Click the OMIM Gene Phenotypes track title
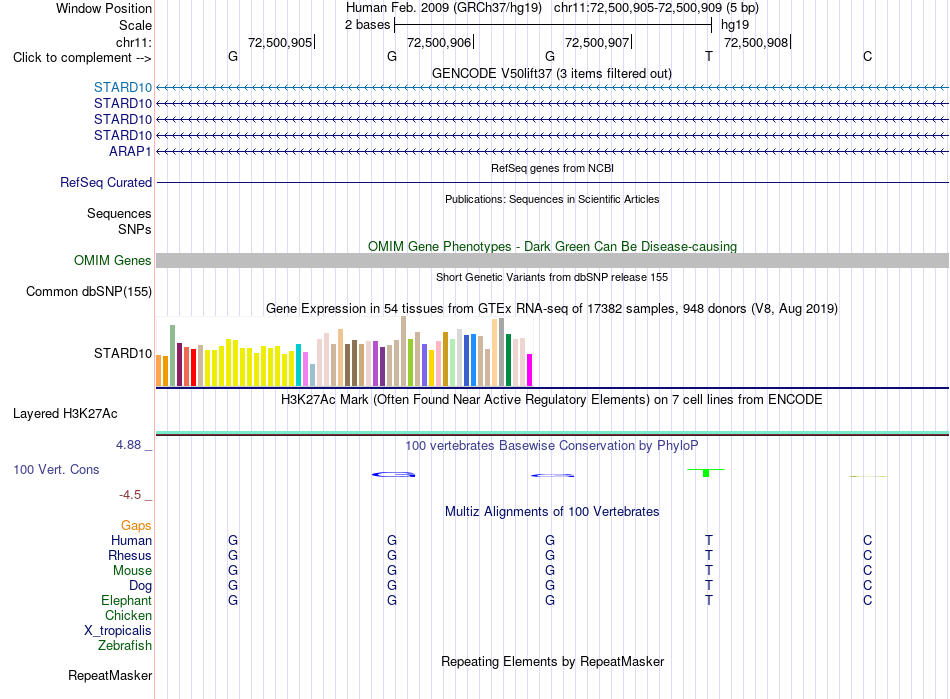 [x=553, y=247]
